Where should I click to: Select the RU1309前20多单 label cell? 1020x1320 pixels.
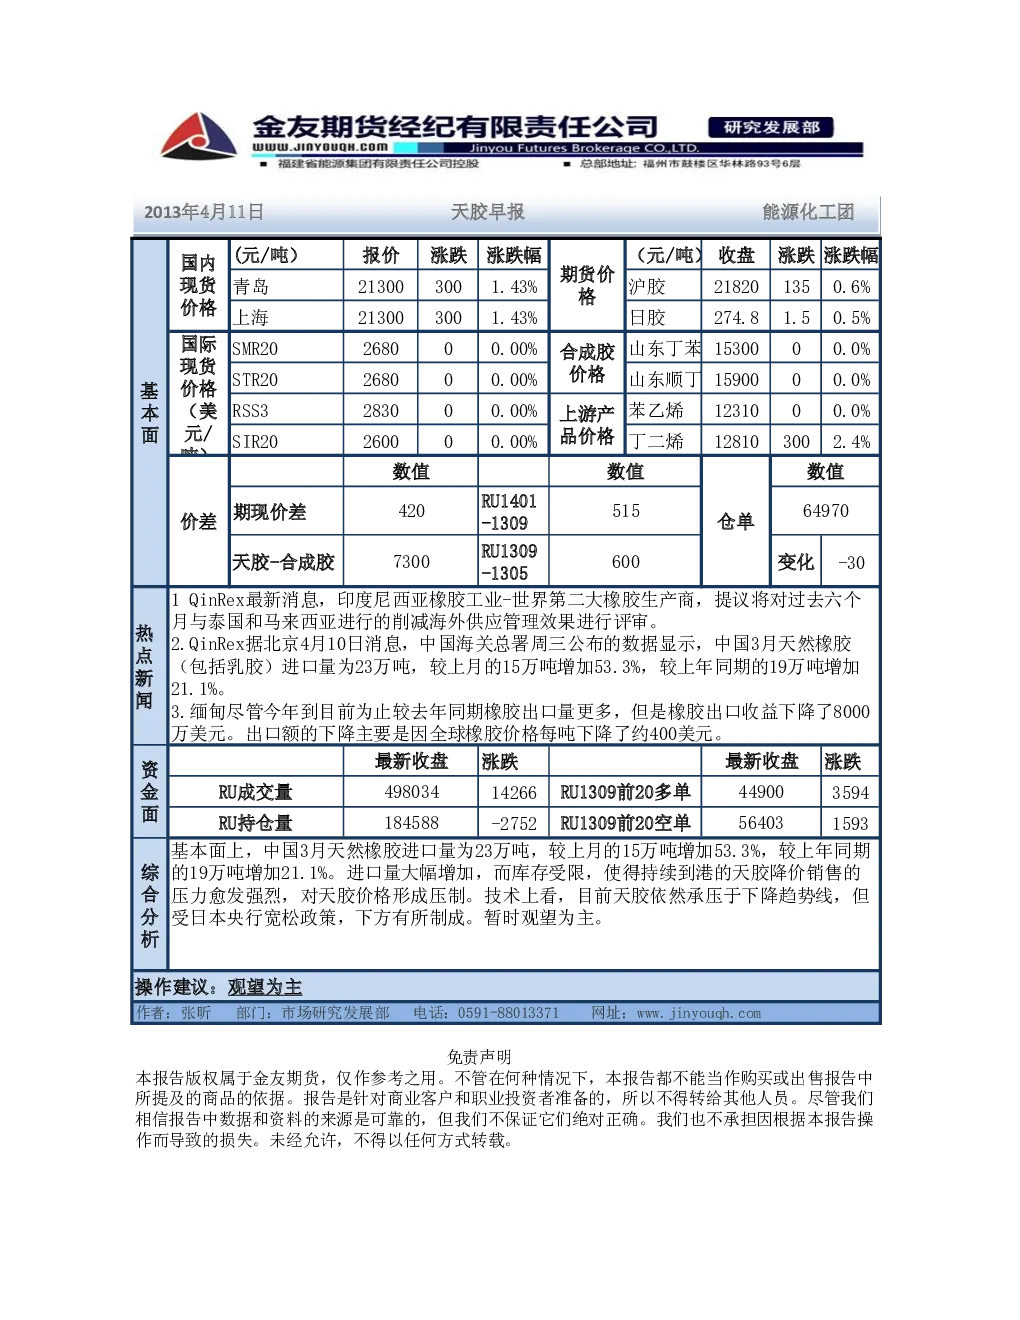(x=625, y=792)
